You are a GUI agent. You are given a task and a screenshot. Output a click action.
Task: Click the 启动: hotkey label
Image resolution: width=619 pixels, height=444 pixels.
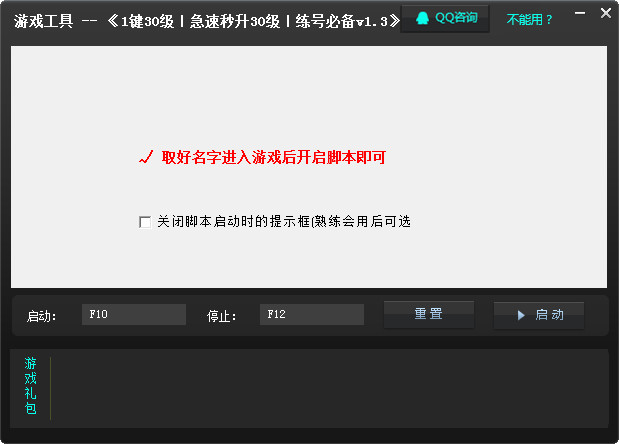click(41, 316)
